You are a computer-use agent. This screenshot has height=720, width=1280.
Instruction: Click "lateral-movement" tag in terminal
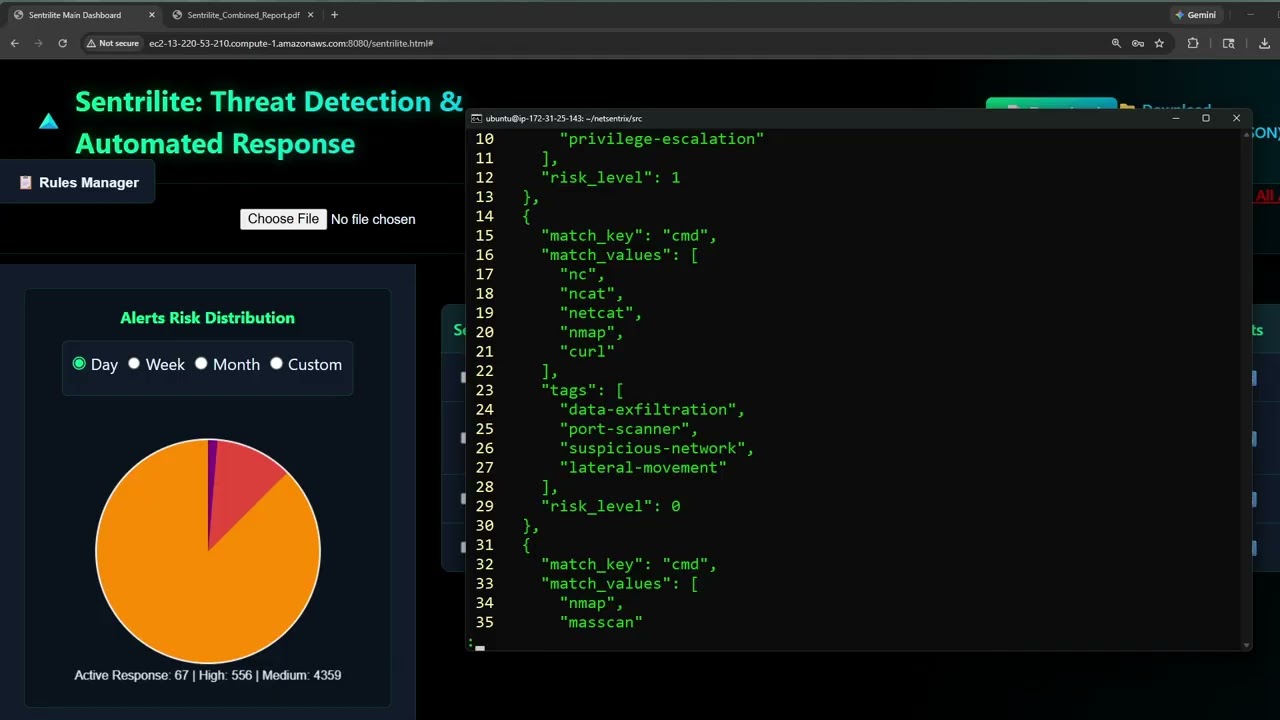click(643, 468)
